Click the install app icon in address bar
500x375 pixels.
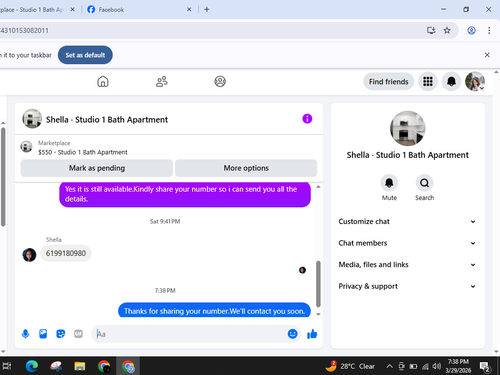pyautogui.click(x=431, y=31)
